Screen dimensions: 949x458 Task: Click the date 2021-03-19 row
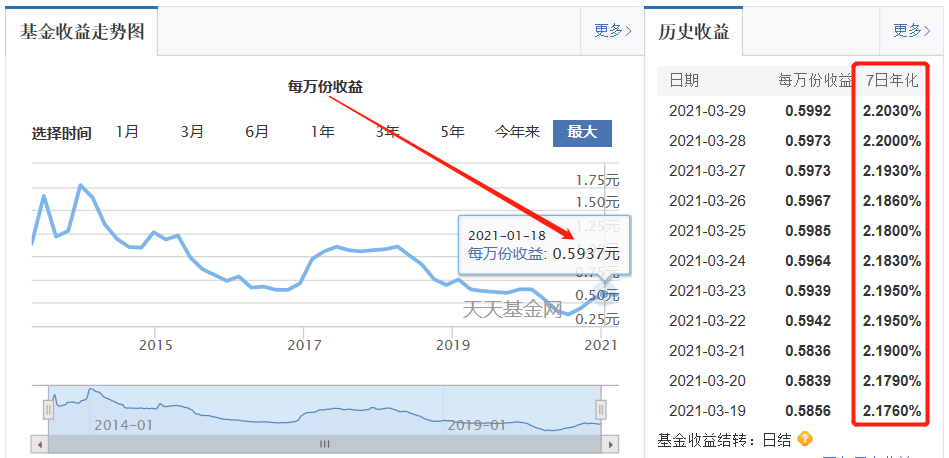[x=708, y=411]
